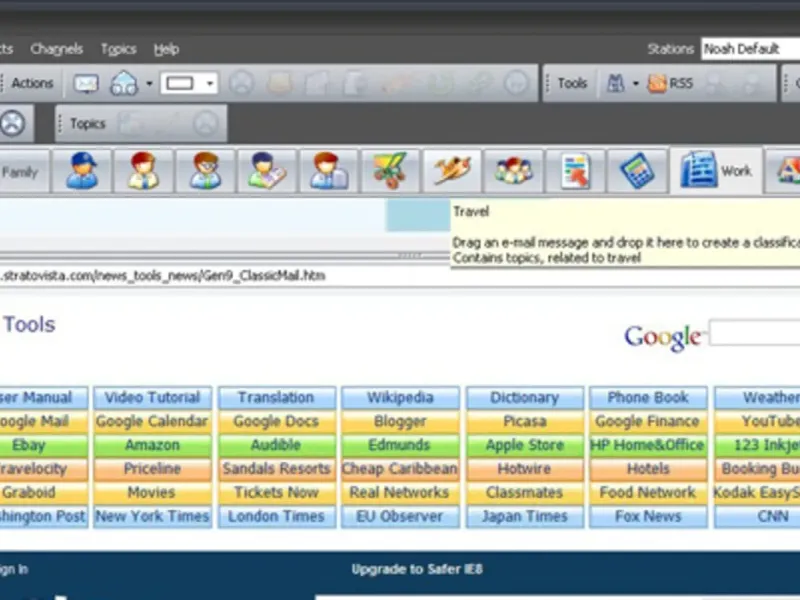The width and height of the screenshot is (800, 600).
Task: Open the Food Network link
Action: tap(648, 492)
